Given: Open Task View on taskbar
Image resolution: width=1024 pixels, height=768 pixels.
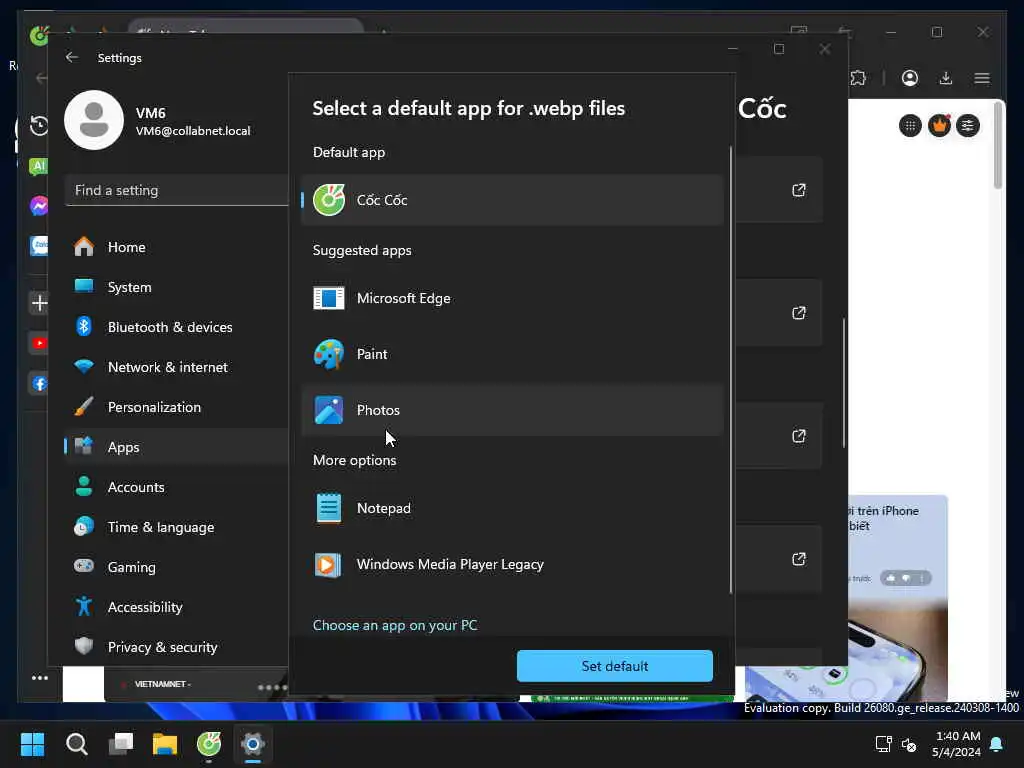Looking at the screenshot, I should click(121, 744).
